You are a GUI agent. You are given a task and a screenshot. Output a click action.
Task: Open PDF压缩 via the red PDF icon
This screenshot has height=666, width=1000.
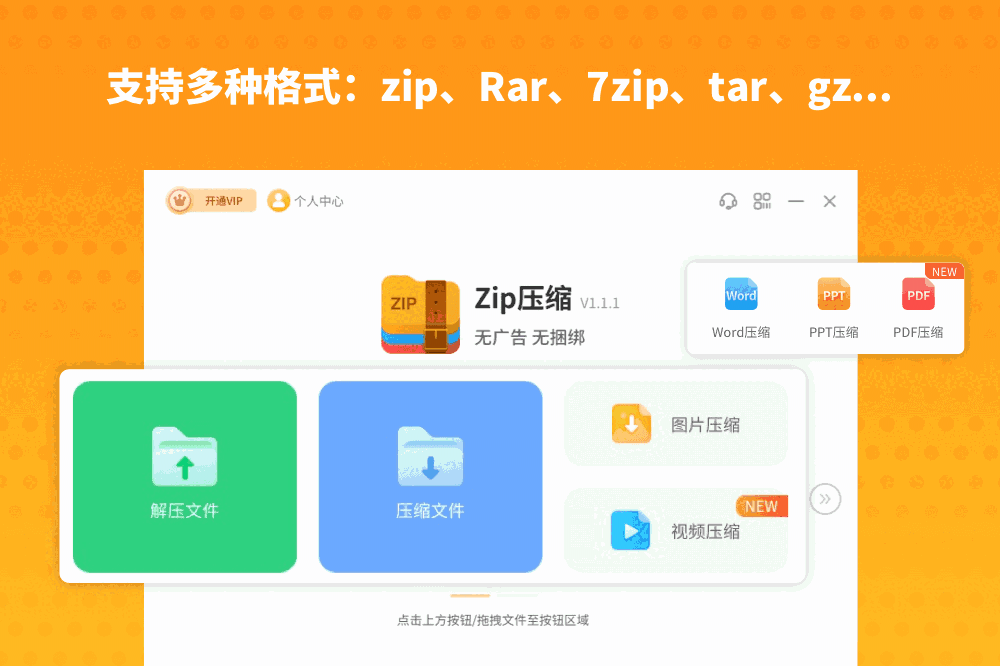click(917, 295)
